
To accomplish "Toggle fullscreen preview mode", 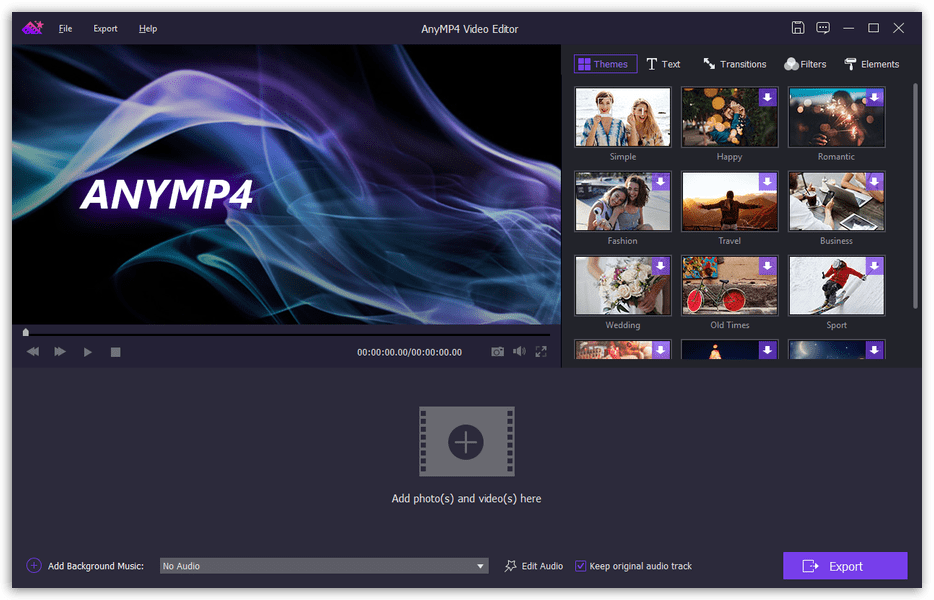I will [x=541, y=351].
